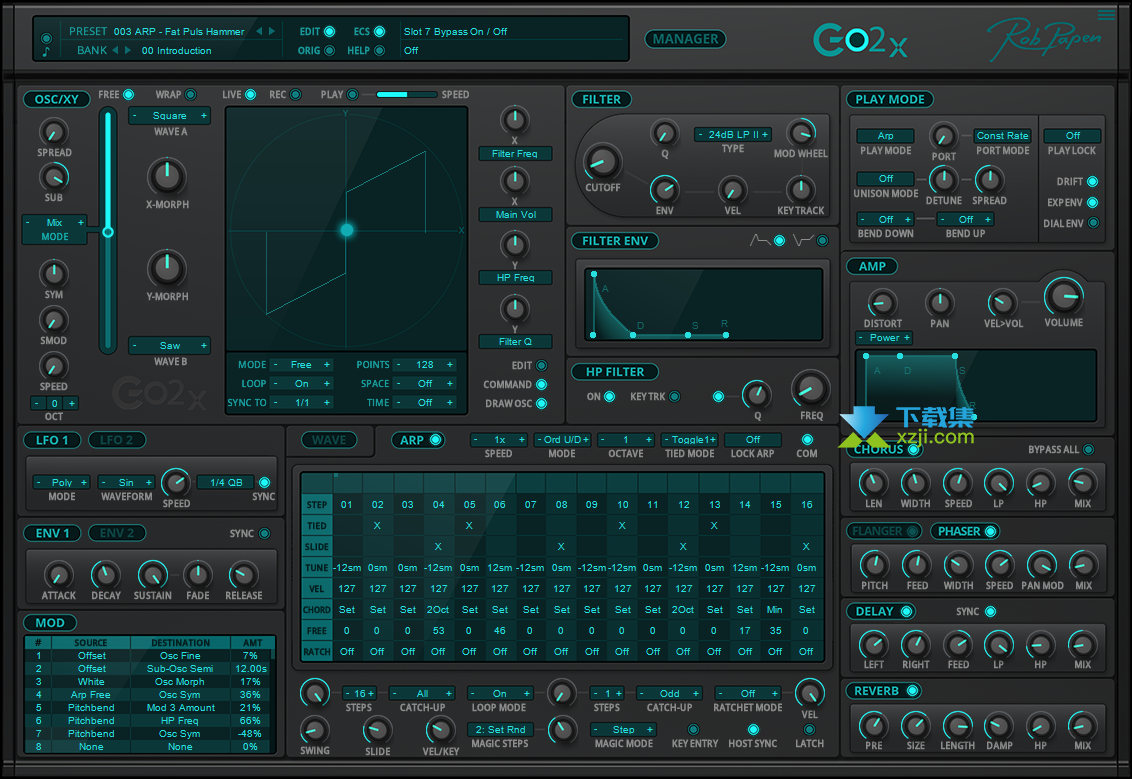The width and height of the screenshot is (1132, 779).
Task: Click the ENV 1 RELEASE knob
Action: click(243, 575)
